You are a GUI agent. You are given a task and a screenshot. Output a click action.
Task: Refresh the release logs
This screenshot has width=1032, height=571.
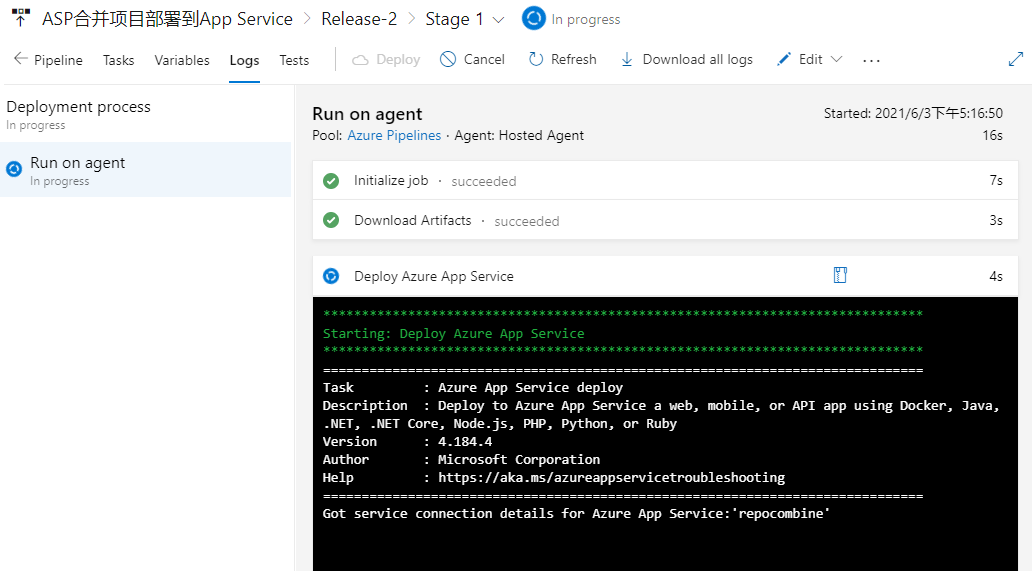tap(573, 59)
